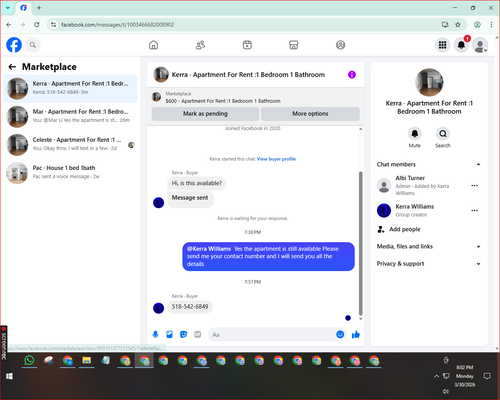500x400 pixels.
Task: Click the browser back arrow
Action: pos(9,25)
